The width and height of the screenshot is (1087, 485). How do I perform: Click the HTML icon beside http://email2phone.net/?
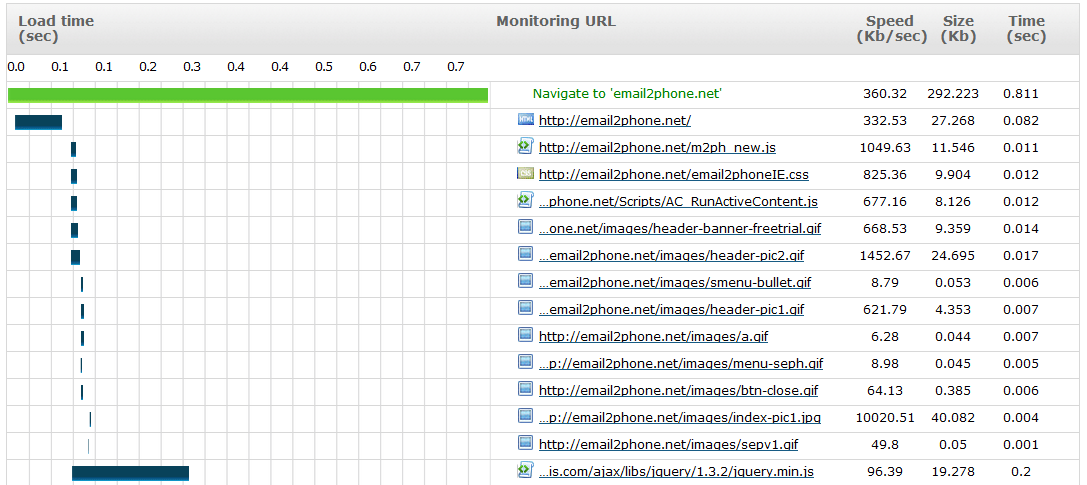pos(525,119)
